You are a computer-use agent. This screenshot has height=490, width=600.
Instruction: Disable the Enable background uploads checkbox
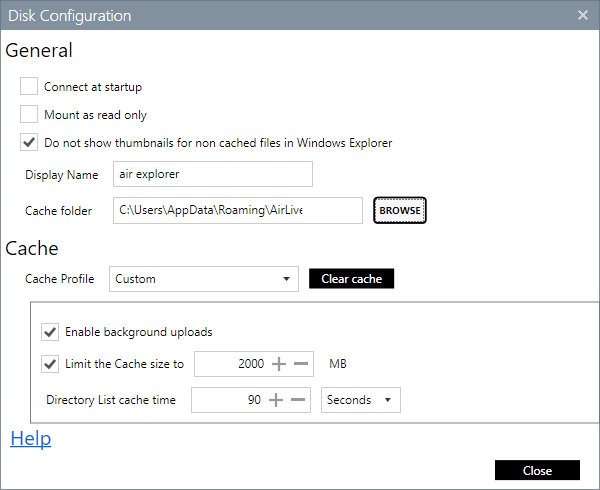(50, 332)
